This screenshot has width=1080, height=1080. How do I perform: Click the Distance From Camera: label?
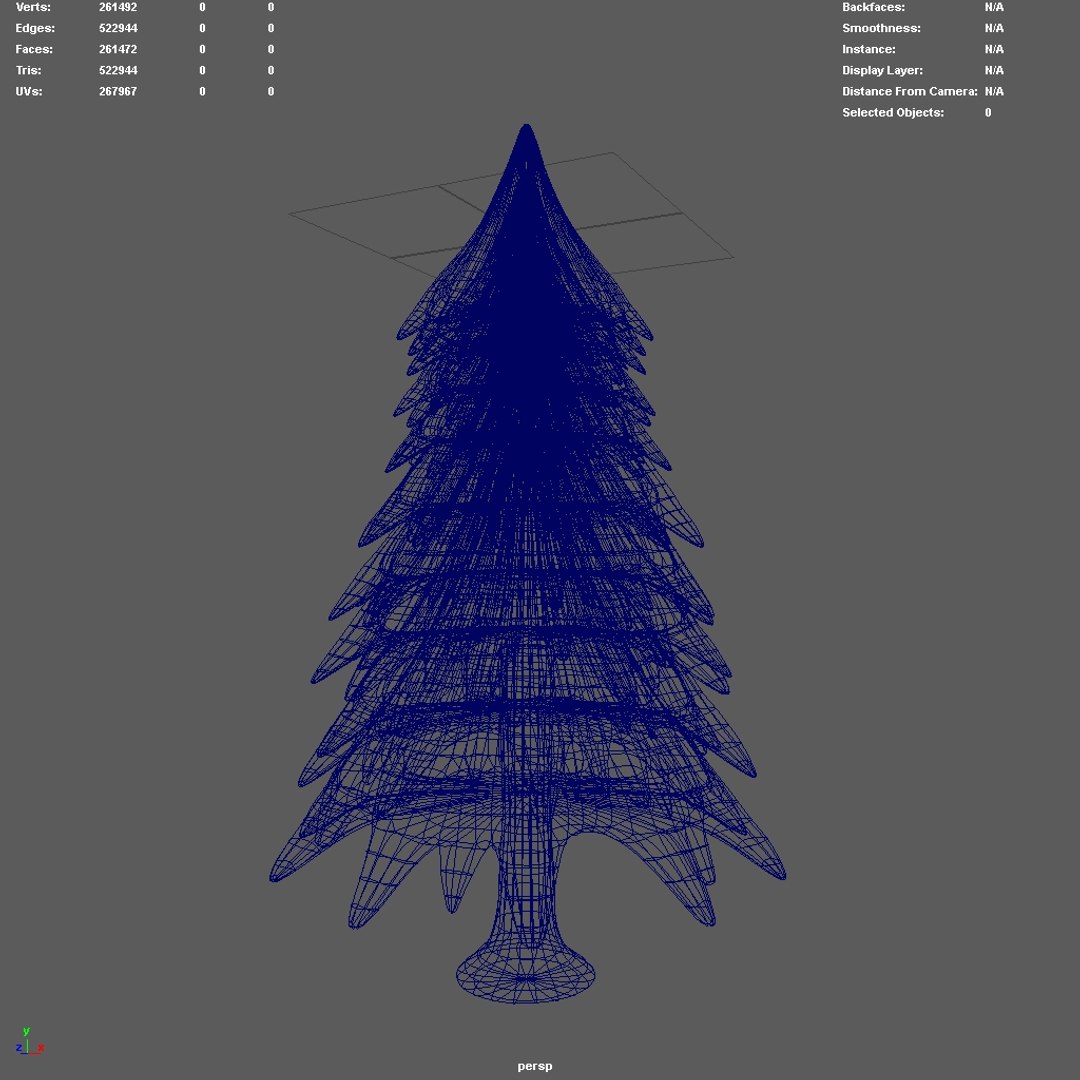coord(910,92)
